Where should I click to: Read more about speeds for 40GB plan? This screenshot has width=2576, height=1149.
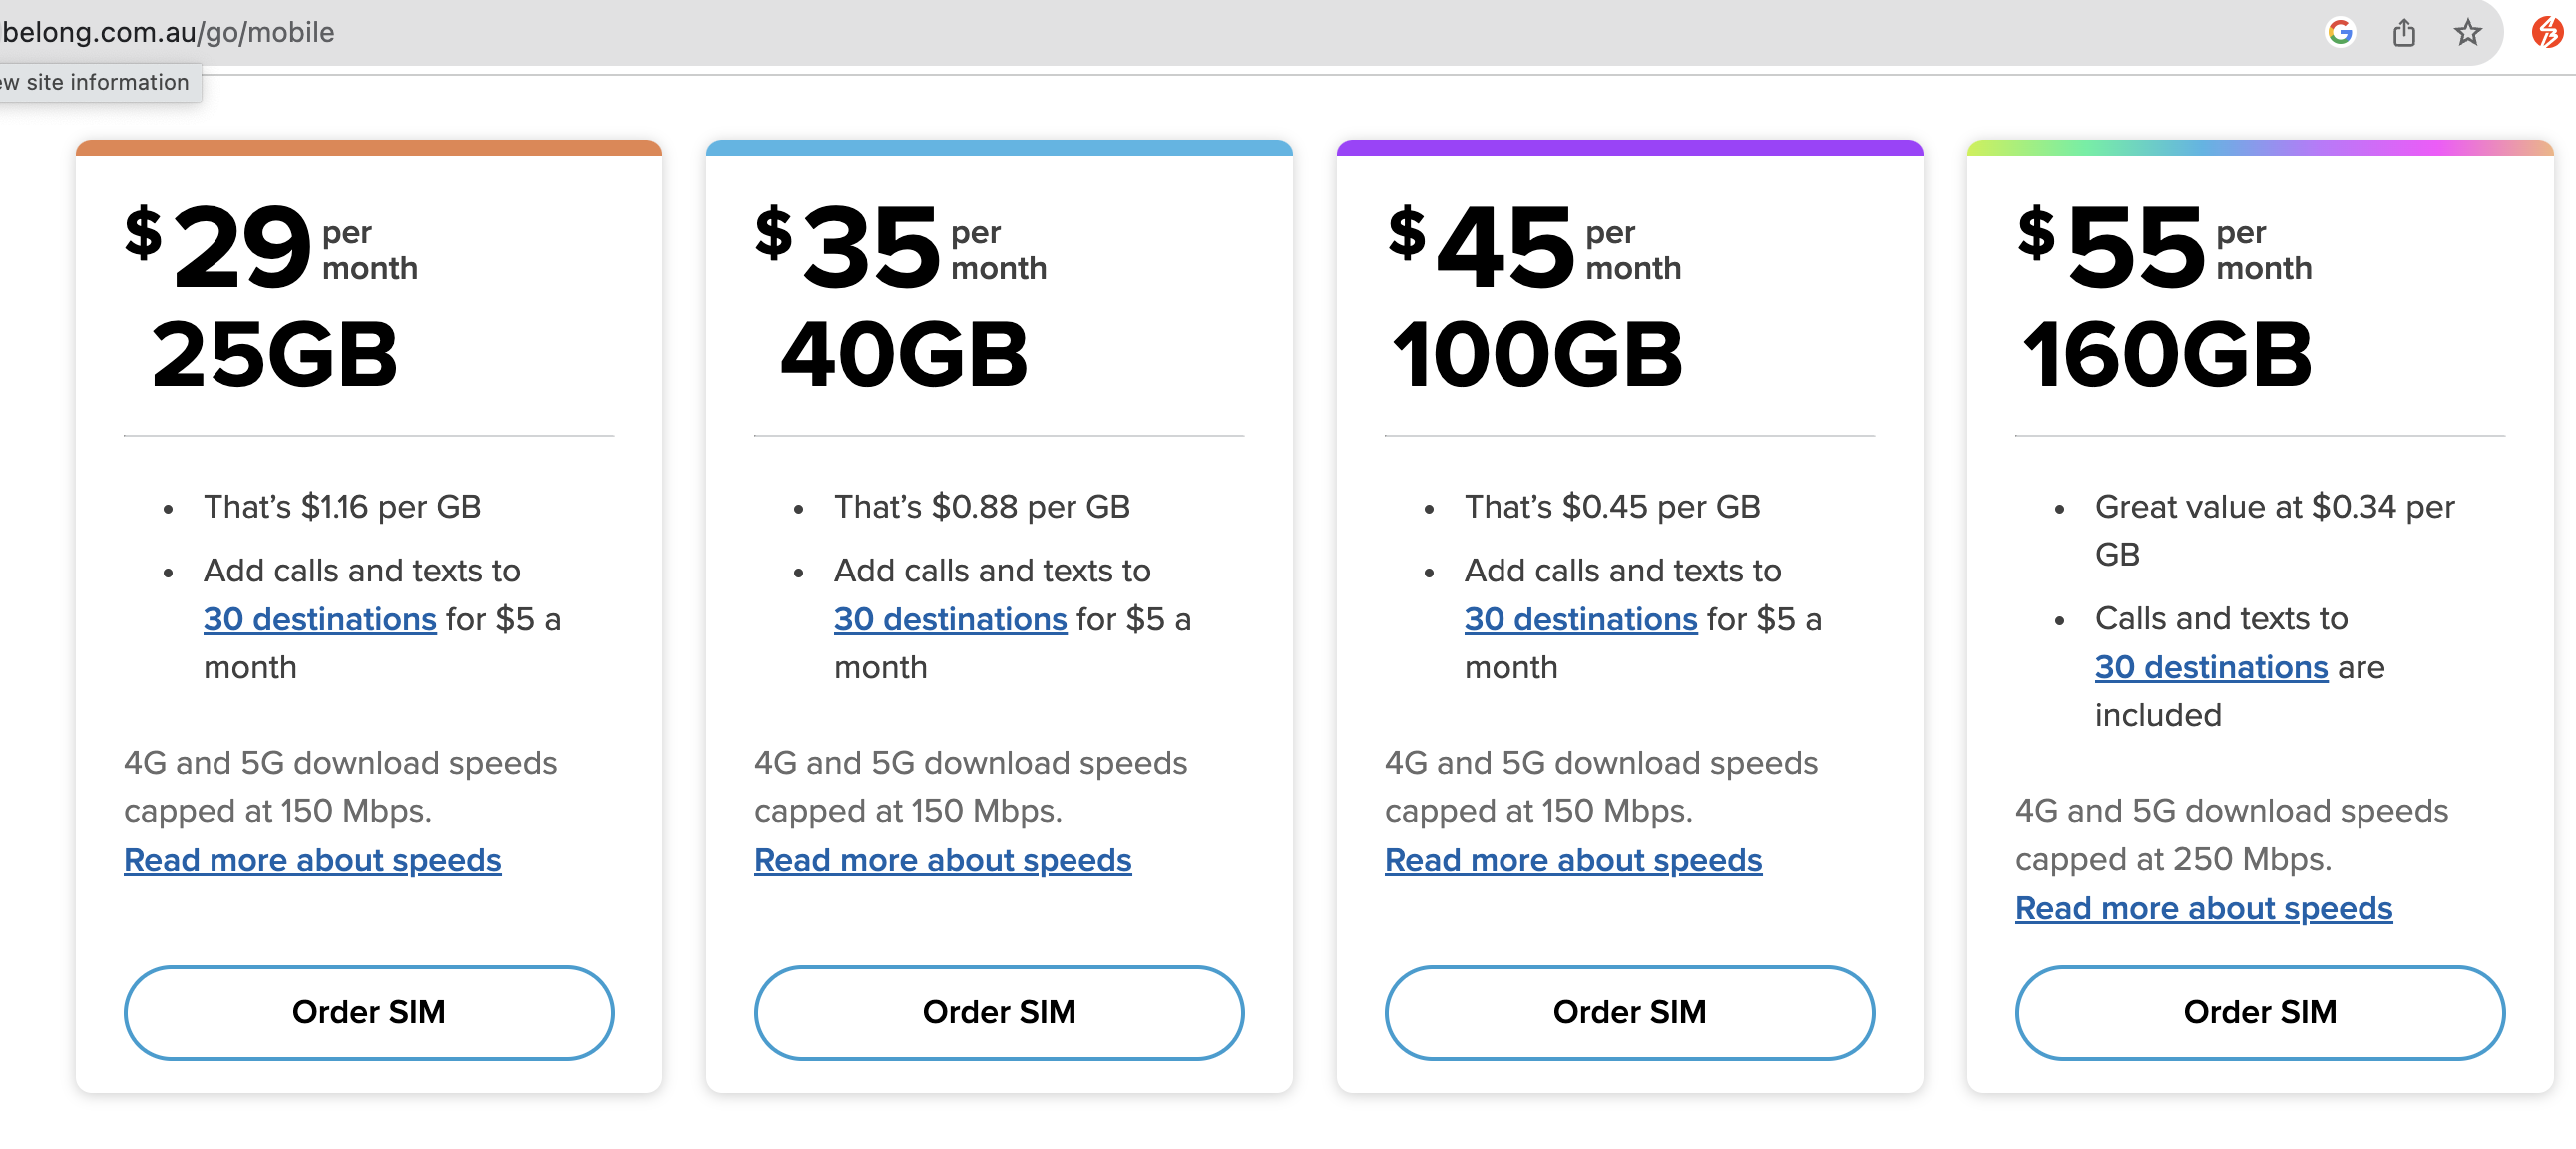tap(942, 859)
